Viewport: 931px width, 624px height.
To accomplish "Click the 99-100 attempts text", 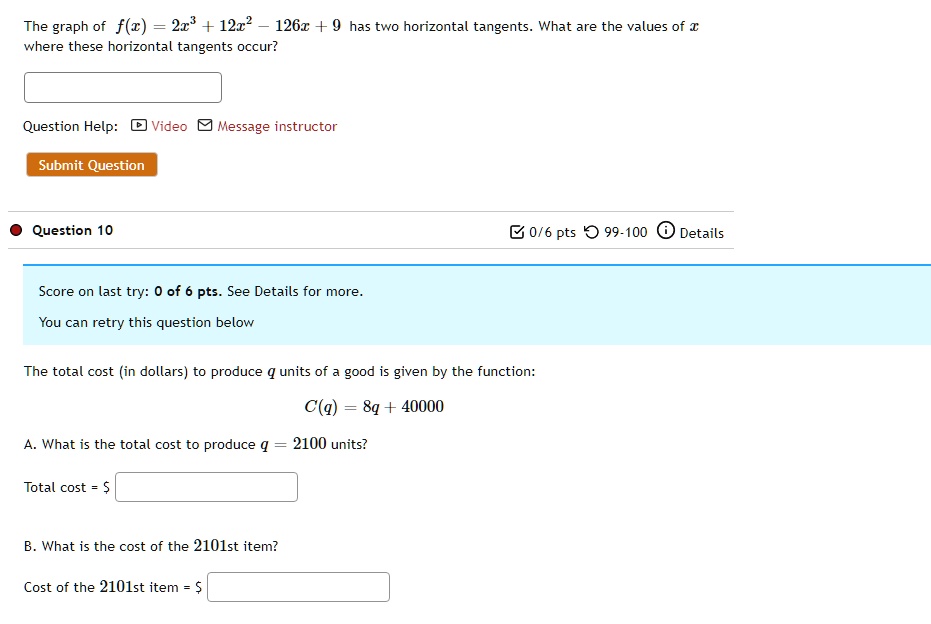I will point(626,232).
